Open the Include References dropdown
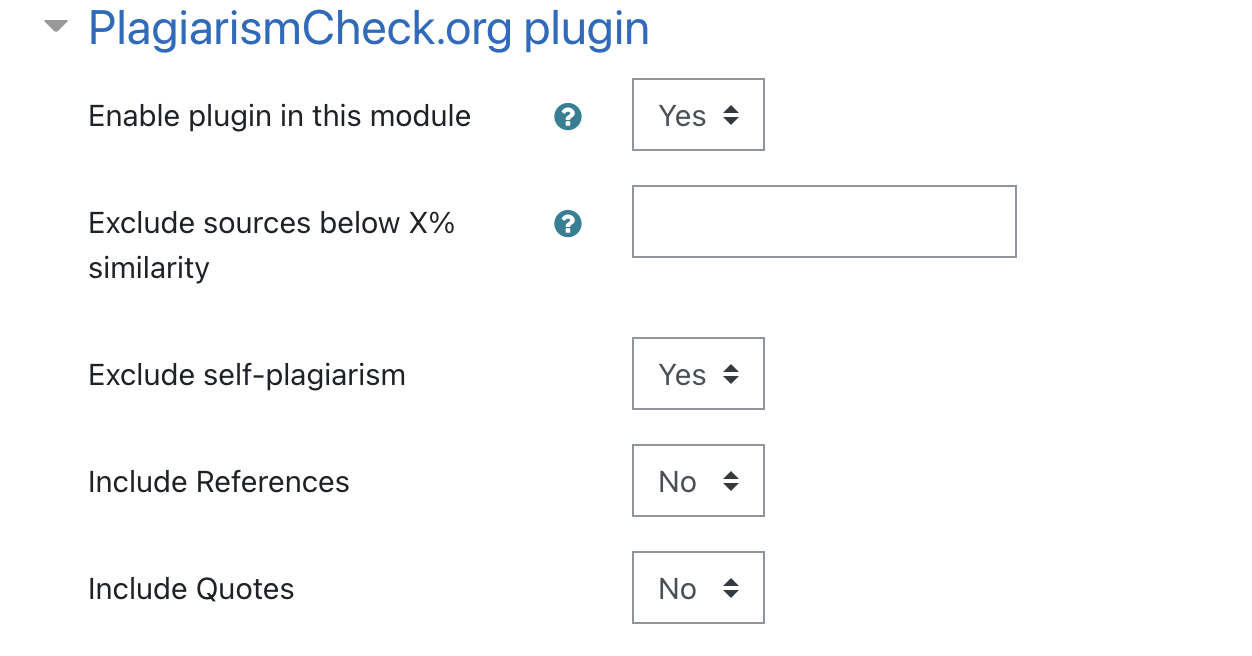Viewport: 1252px width, 656px height. pos(698,481)
